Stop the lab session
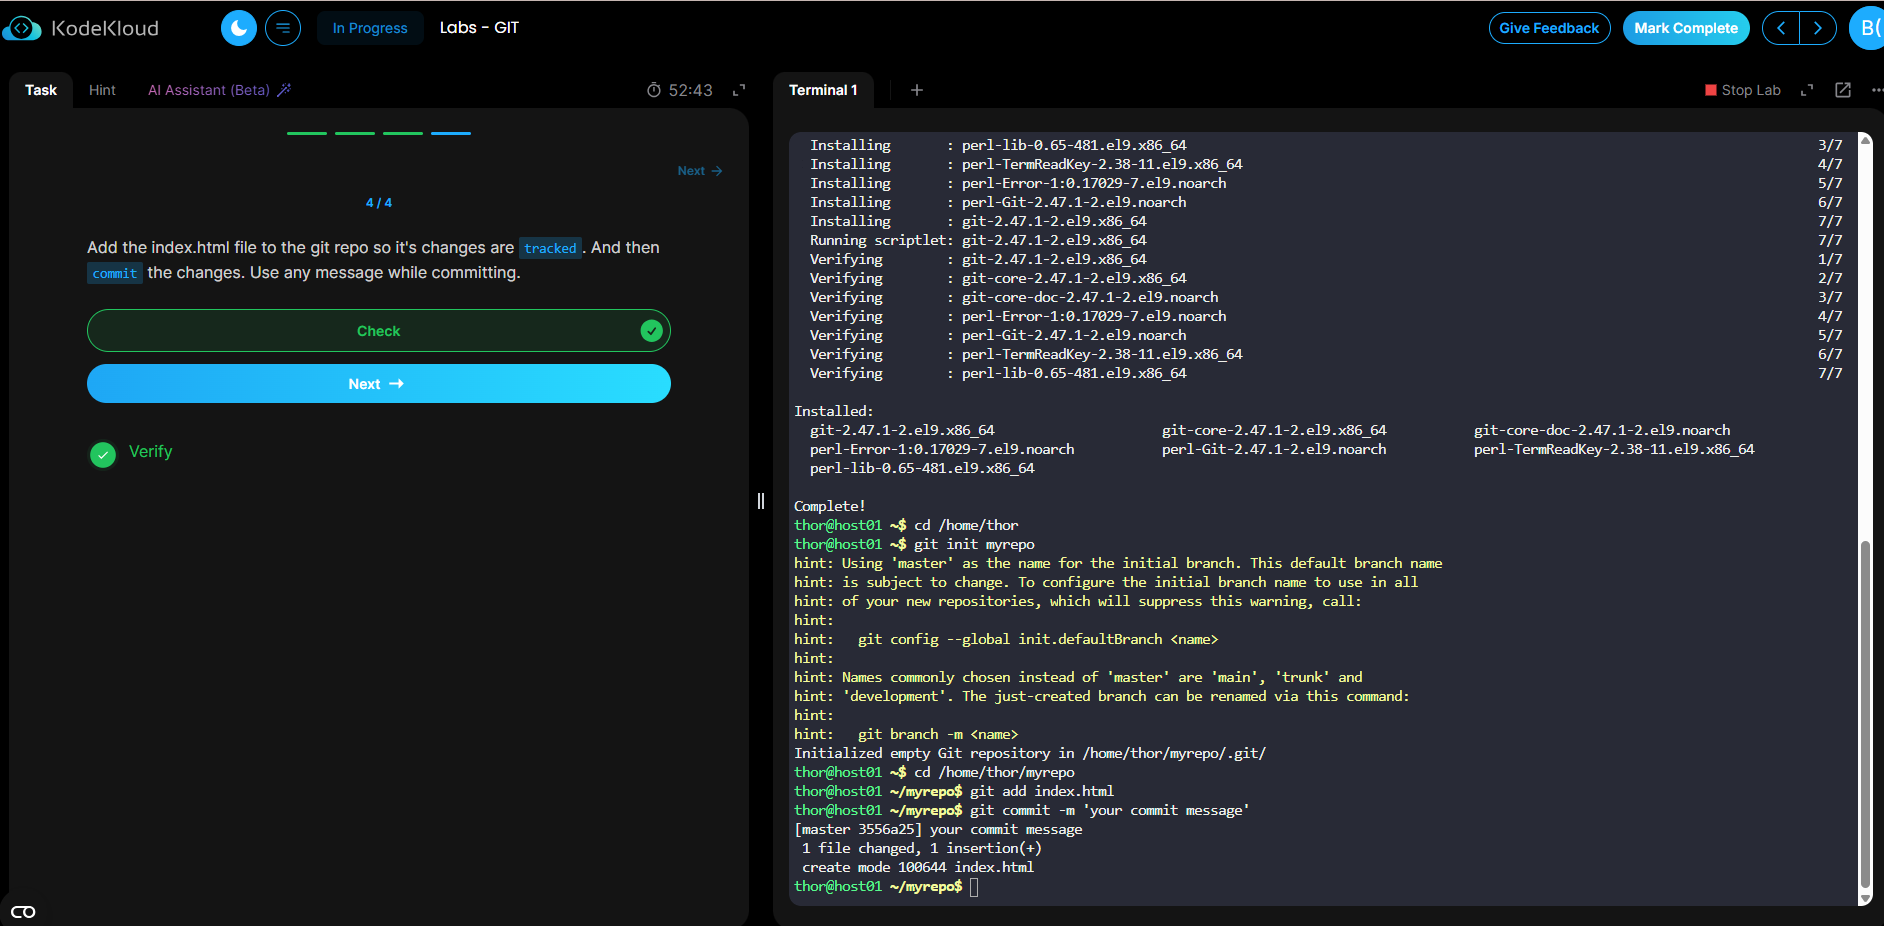 point(1742,90)
